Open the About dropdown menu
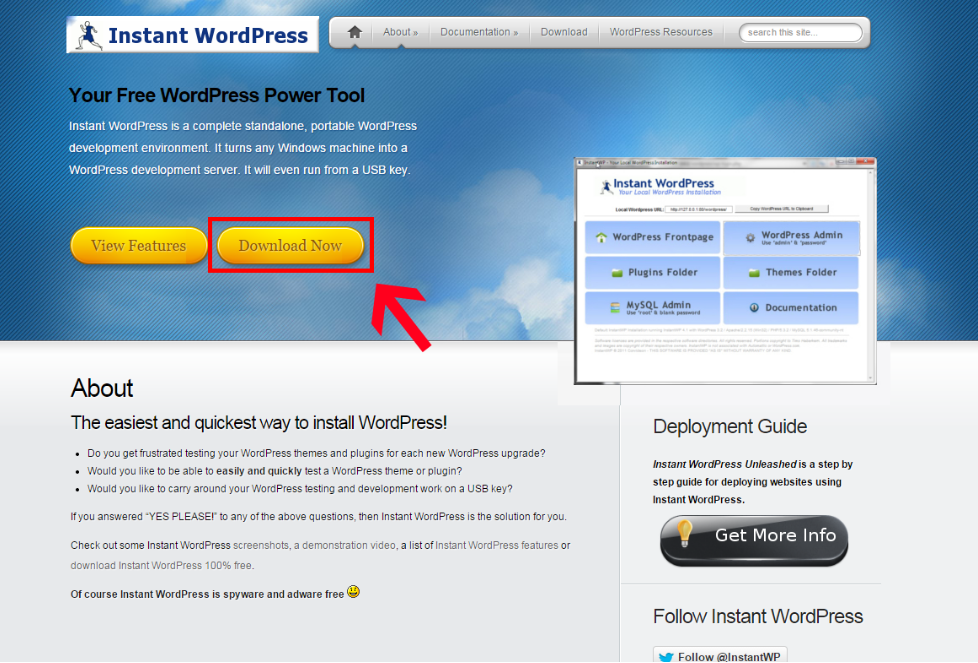The image size is (978, 663). 400,32
